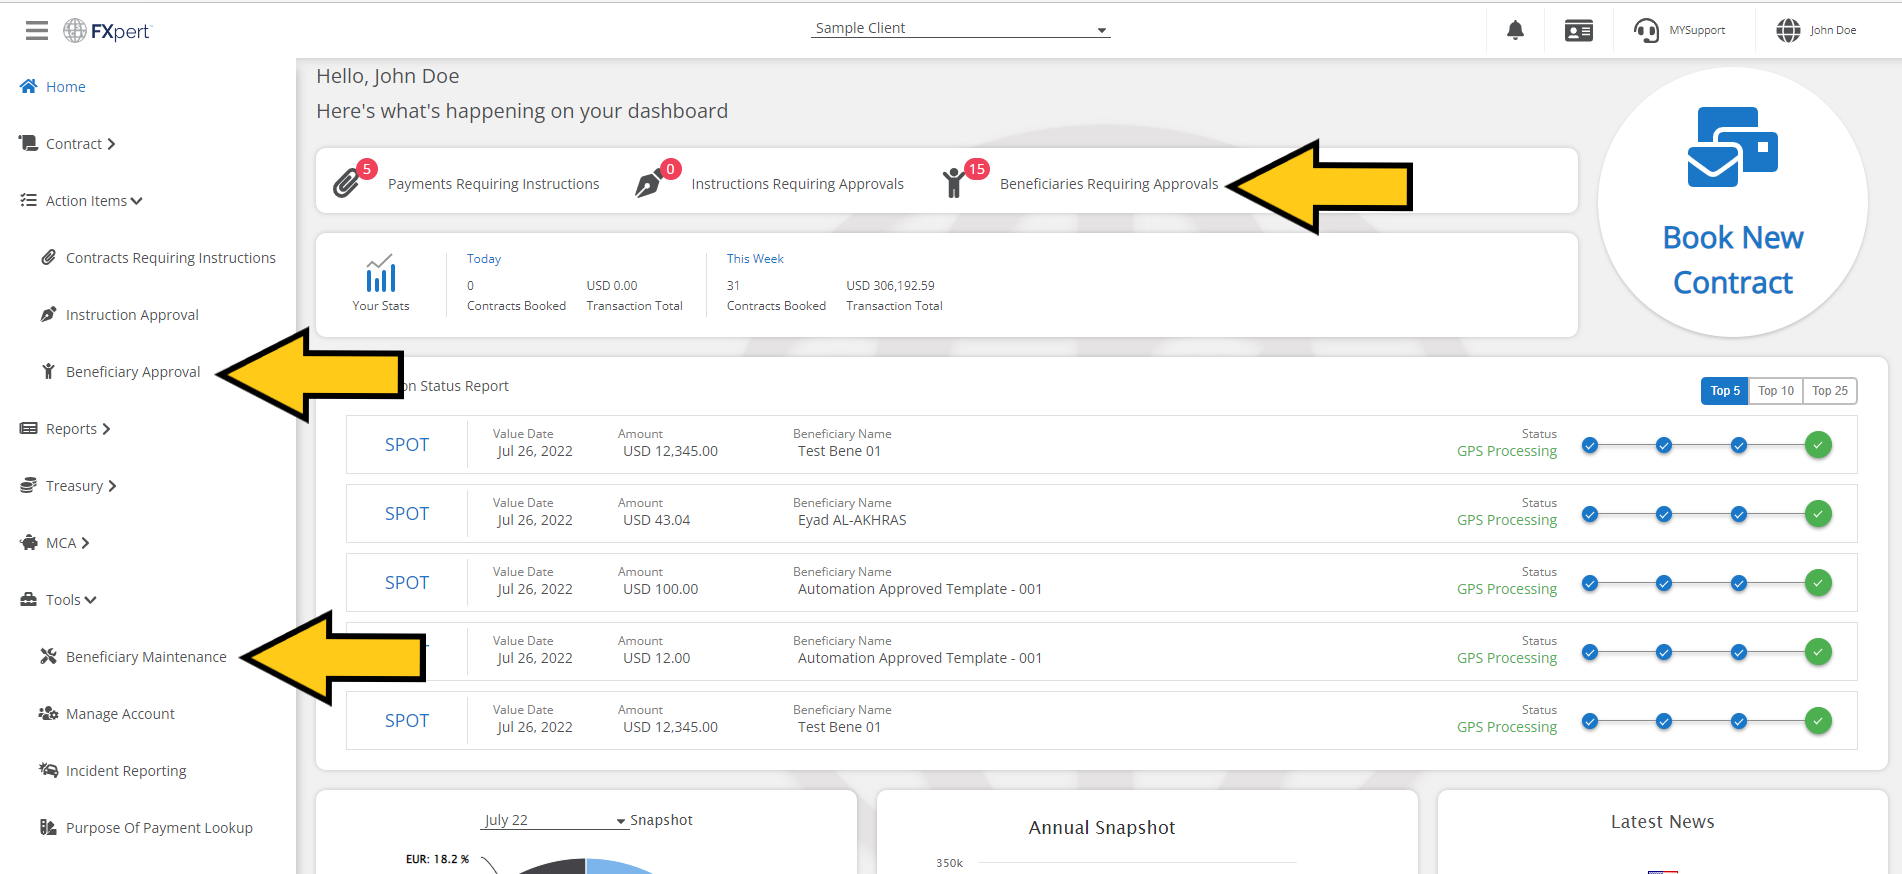Image resolution: width=1902 pixels, height=874 pixels.
Task: Open the hamburger menu icon
Action: (x=37, y=31)
